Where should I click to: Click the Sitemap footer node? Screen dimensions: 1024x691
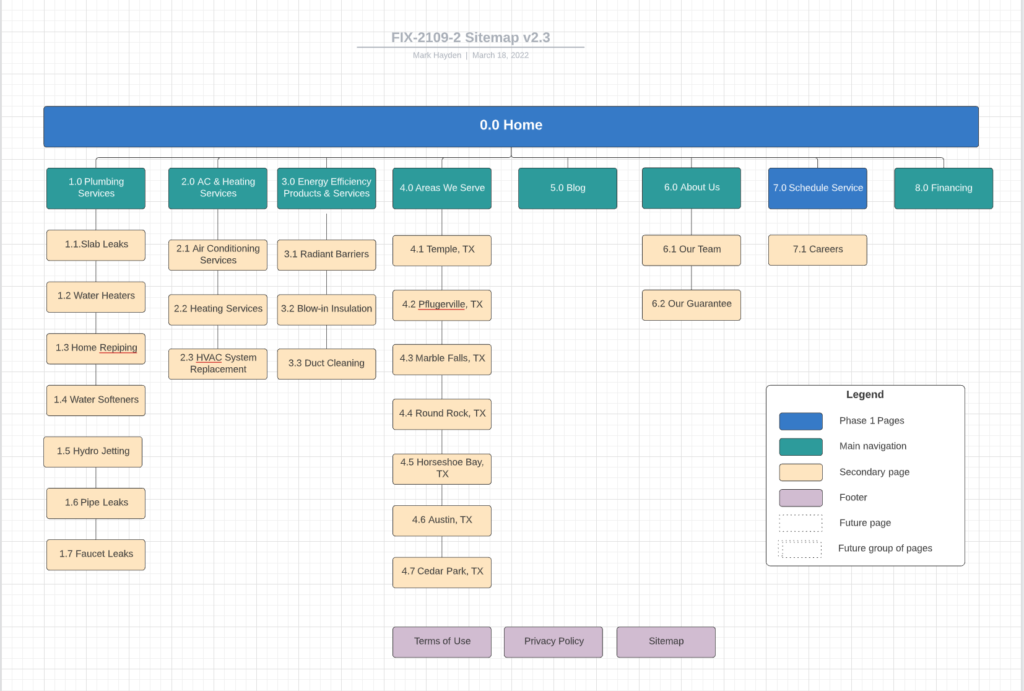tap(666, 642)
